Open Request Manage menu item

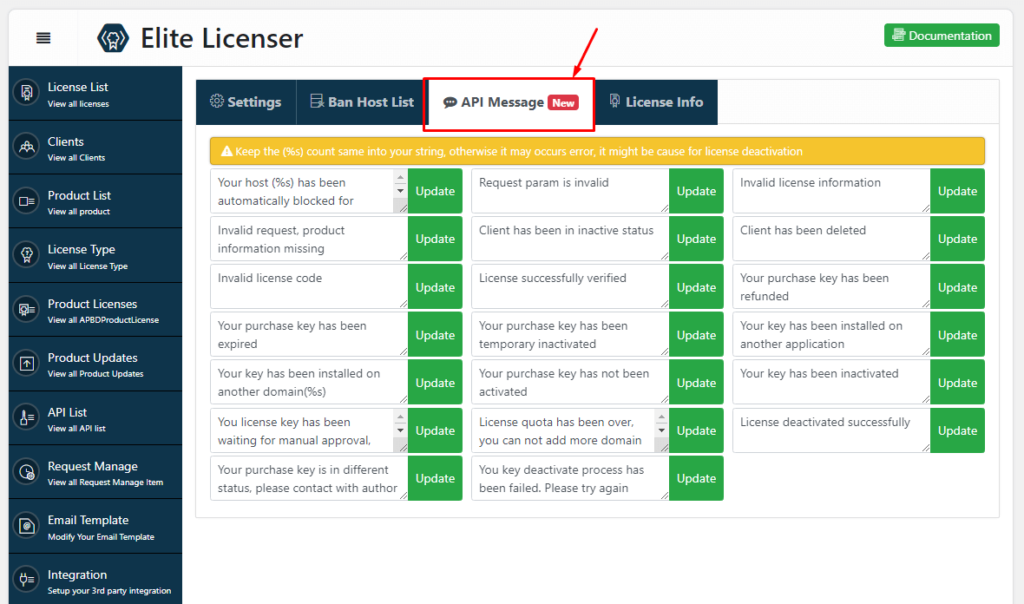(x=95, y=473)
